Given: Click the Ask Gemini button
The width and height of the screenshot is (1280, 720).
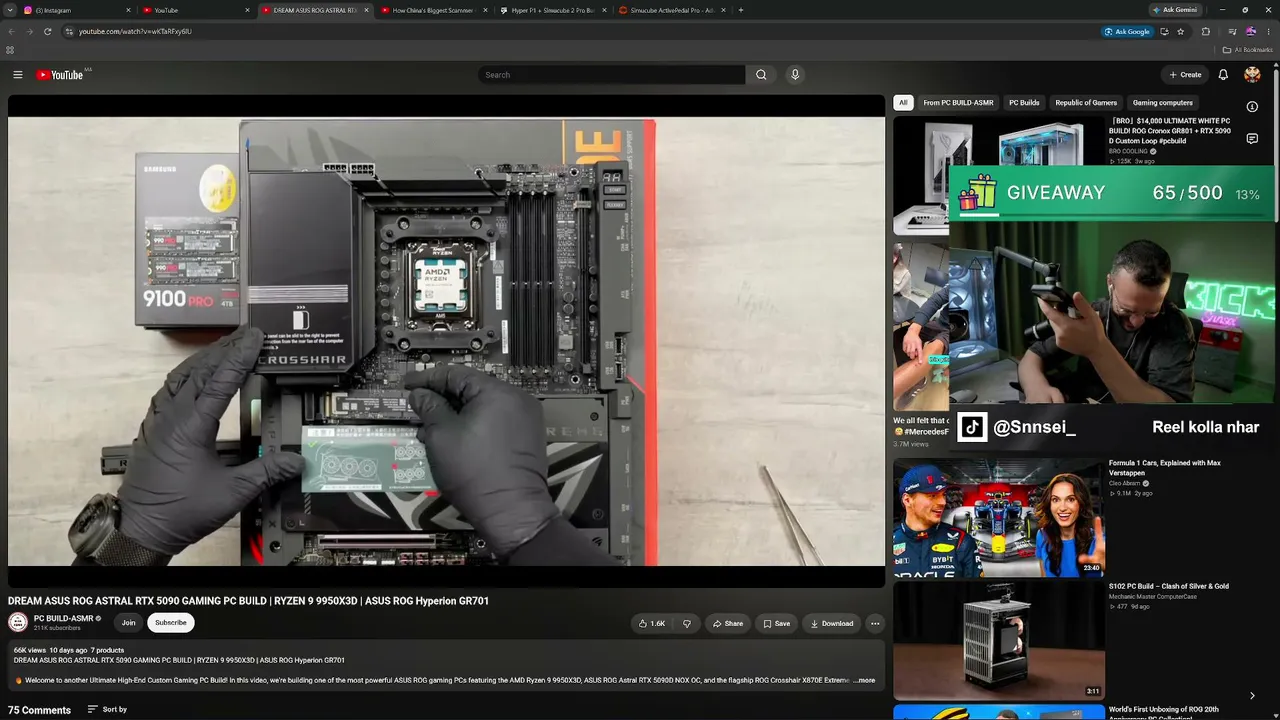Looking at the screenshot, I should tap(1175, 10).
